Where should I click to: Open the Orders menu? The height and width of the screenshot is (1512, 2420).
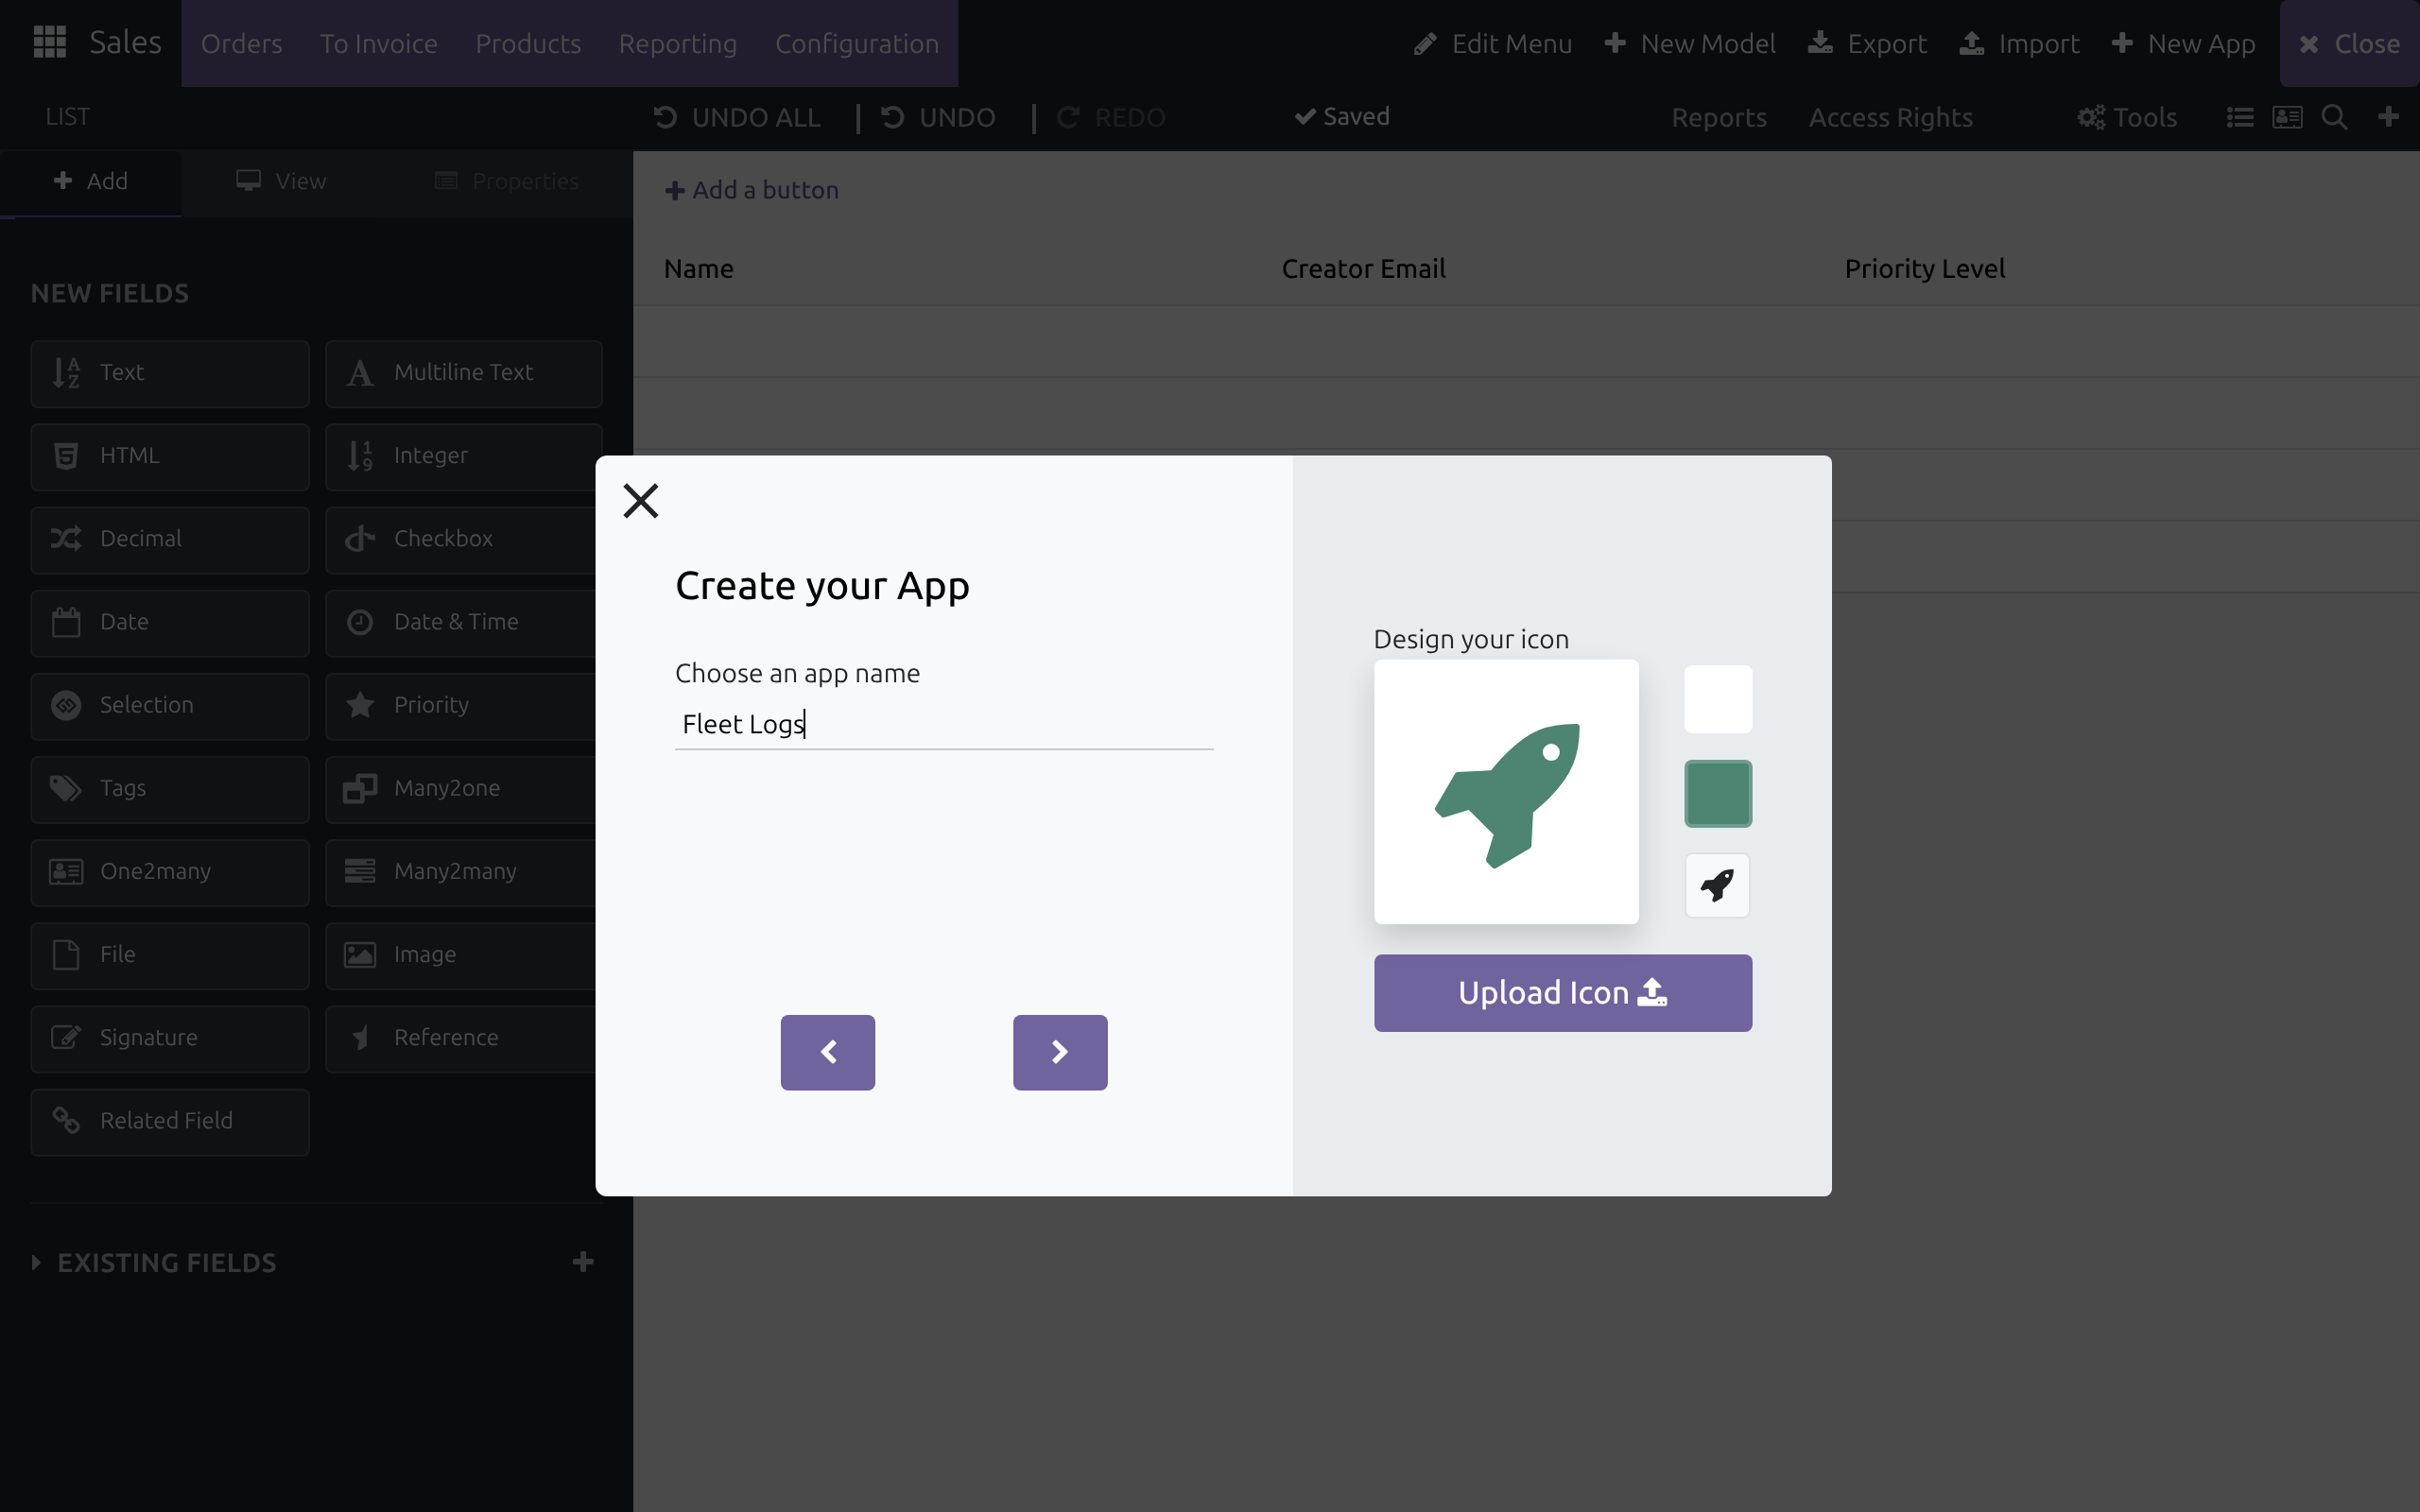pyautogui.click(x=241, y=43)
